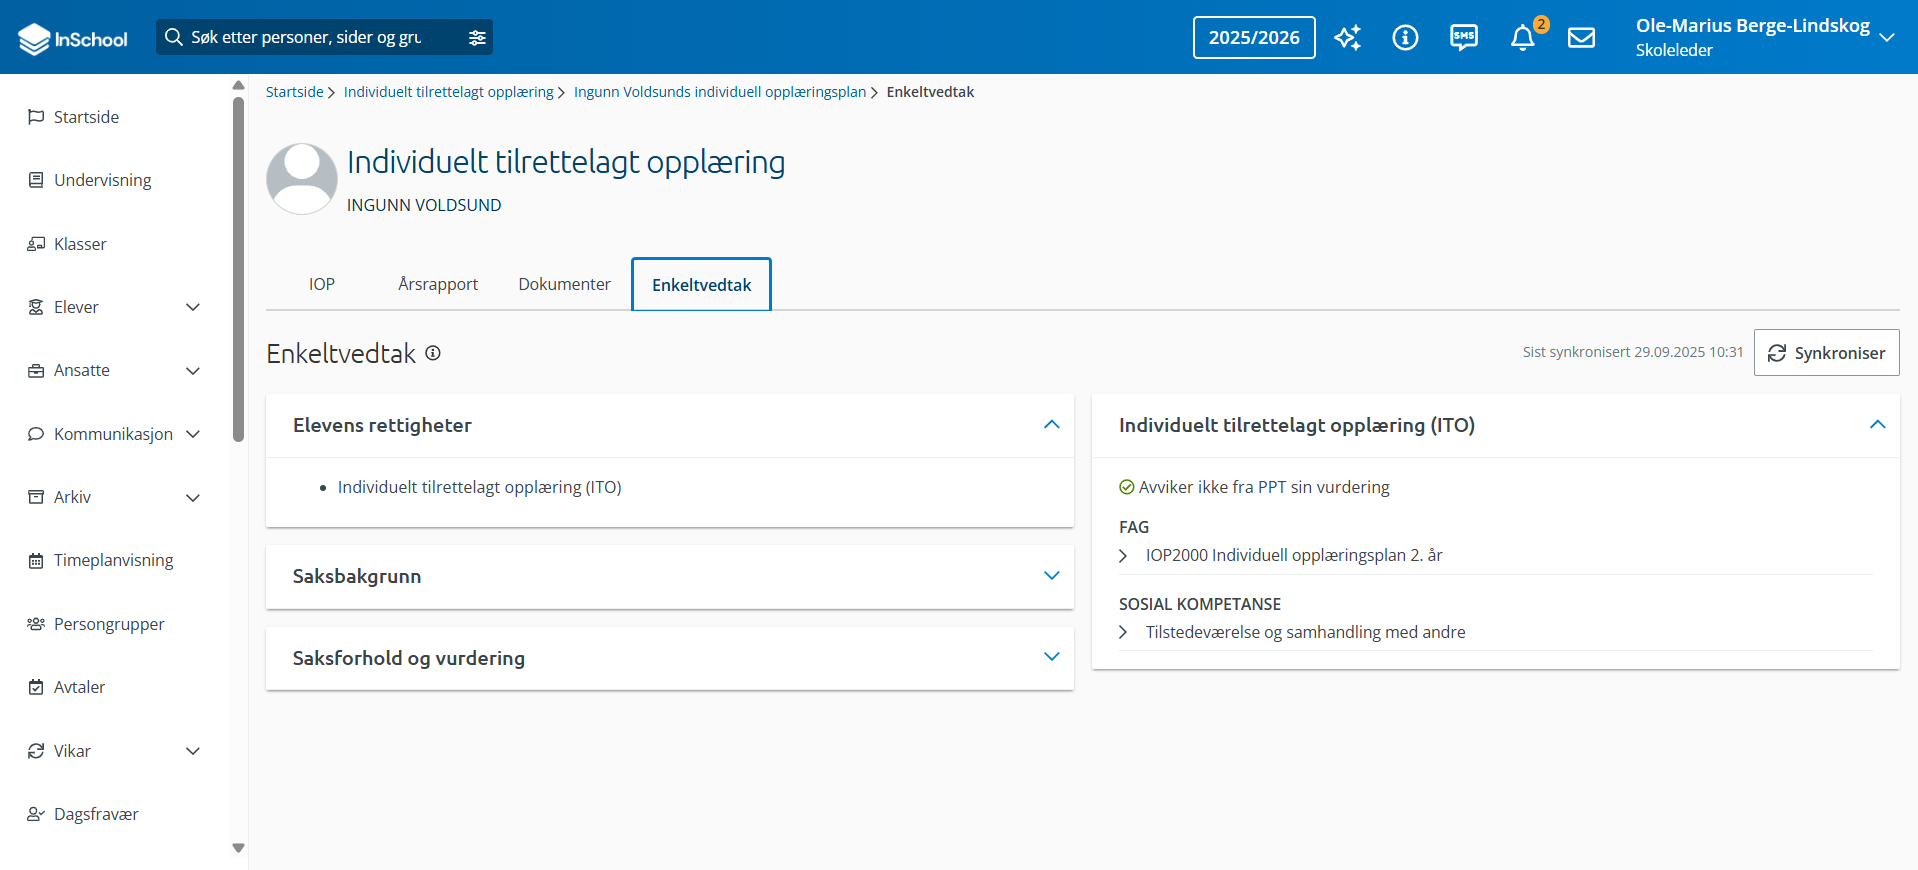Collapse the Elevens rettigheter panel
The image size is (1918, 870).
click(1051, 425)
